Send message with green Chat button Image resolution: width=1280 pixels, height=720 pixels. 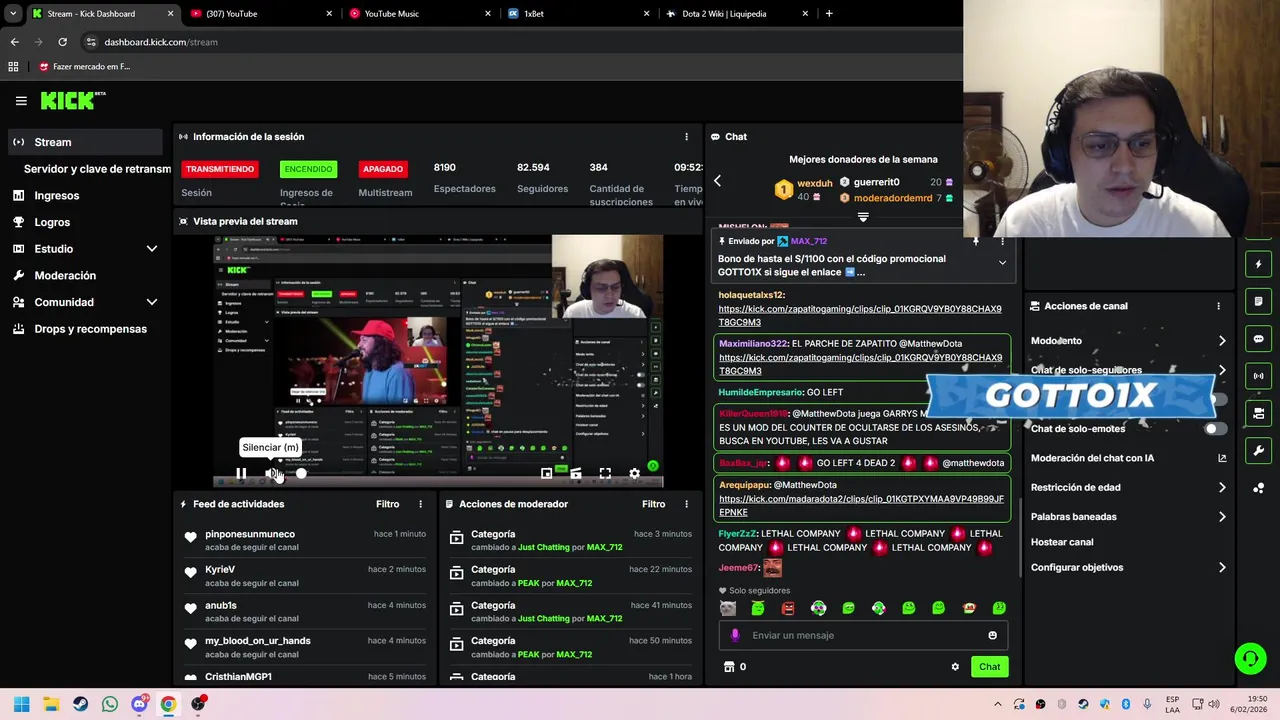coord(989,667)
